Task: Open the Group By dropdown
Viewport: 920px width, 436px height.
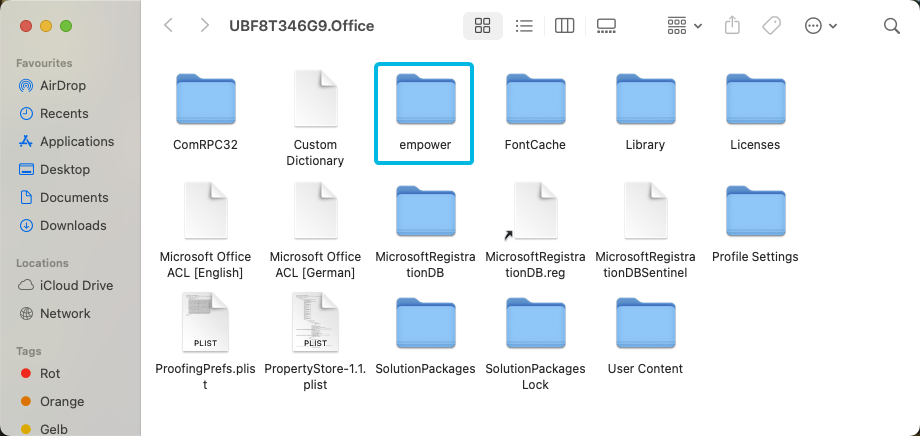Action: click(x=684, y=26)
